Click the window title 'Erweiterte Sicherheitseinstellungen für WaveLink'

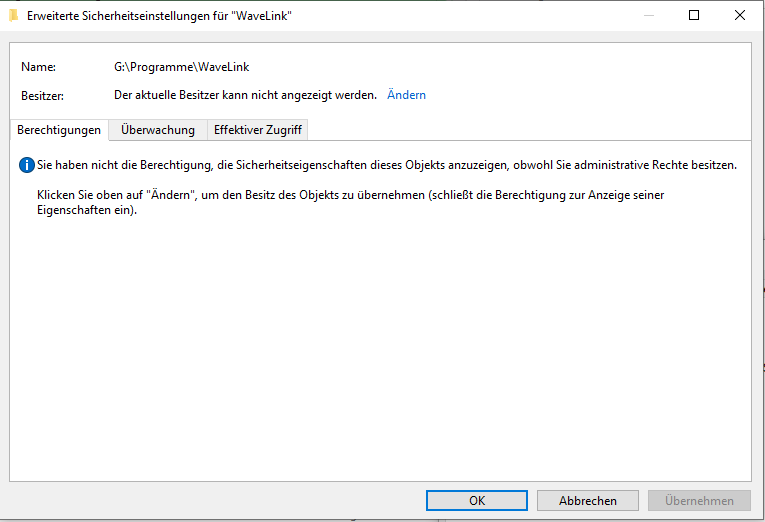pos(159,16)
